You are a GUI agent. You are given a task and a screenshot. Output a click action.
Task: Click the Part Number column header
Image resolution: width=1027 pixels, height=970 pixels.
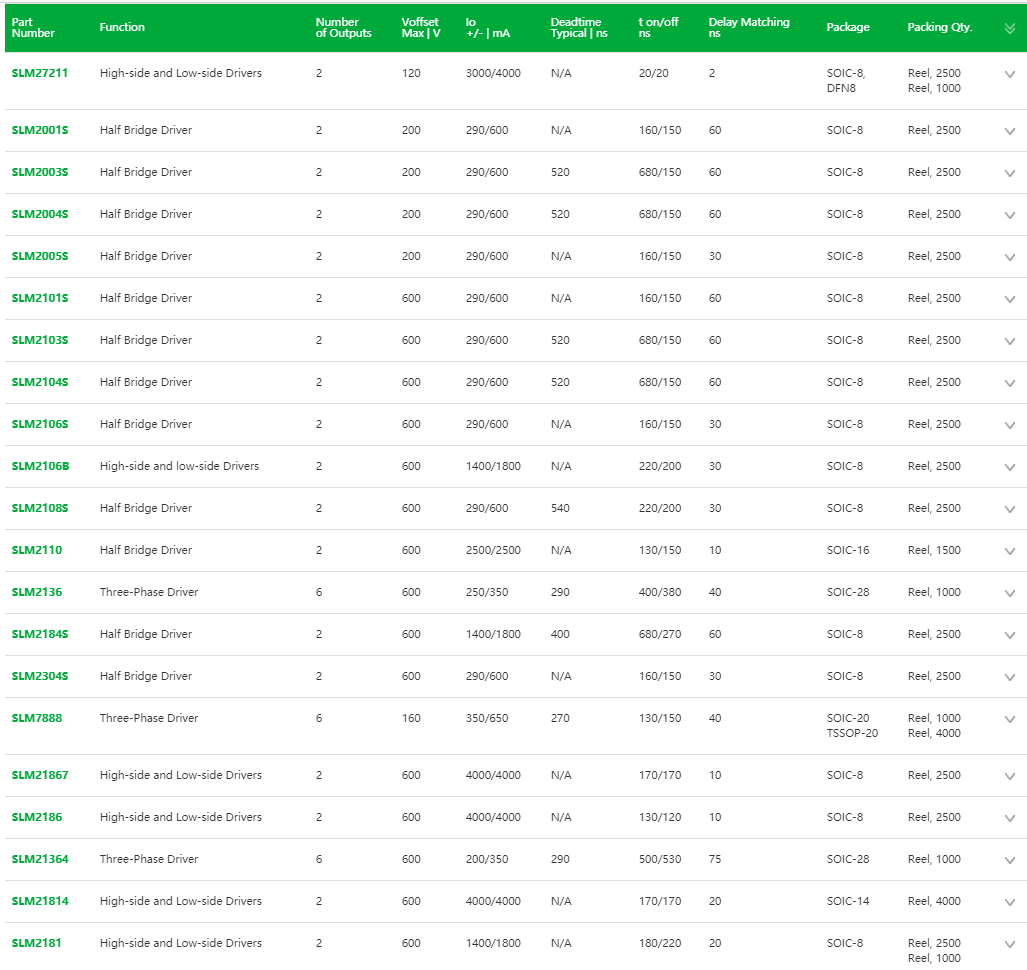coord(33,28)
